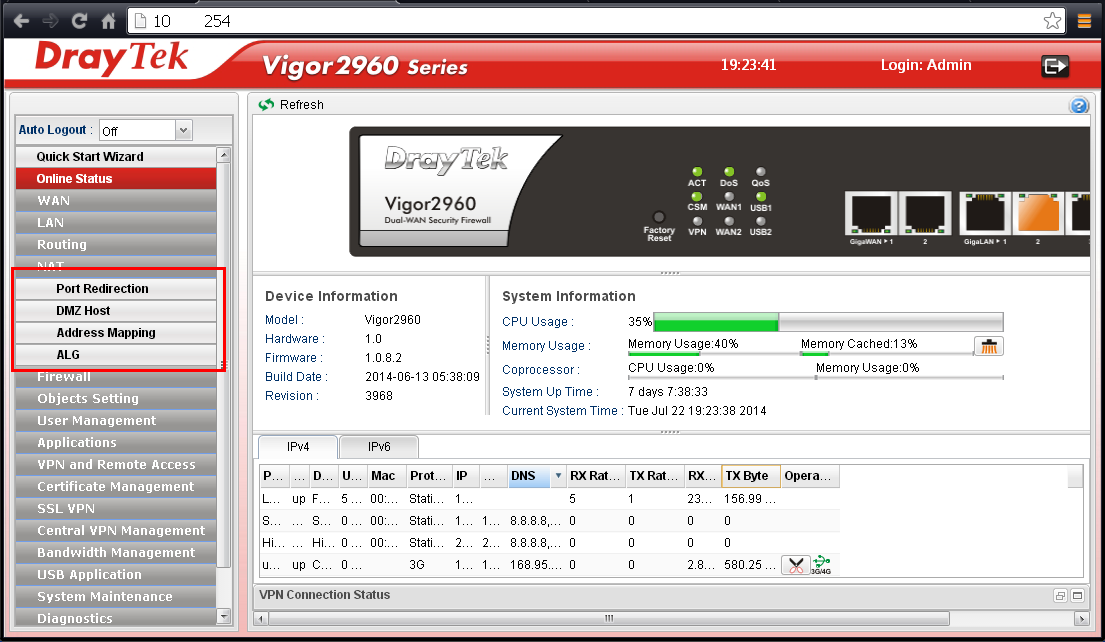Viewport: 1105px width, 642px height.
Task: Open System Maintenance menu
Action: tap(116, 597)
